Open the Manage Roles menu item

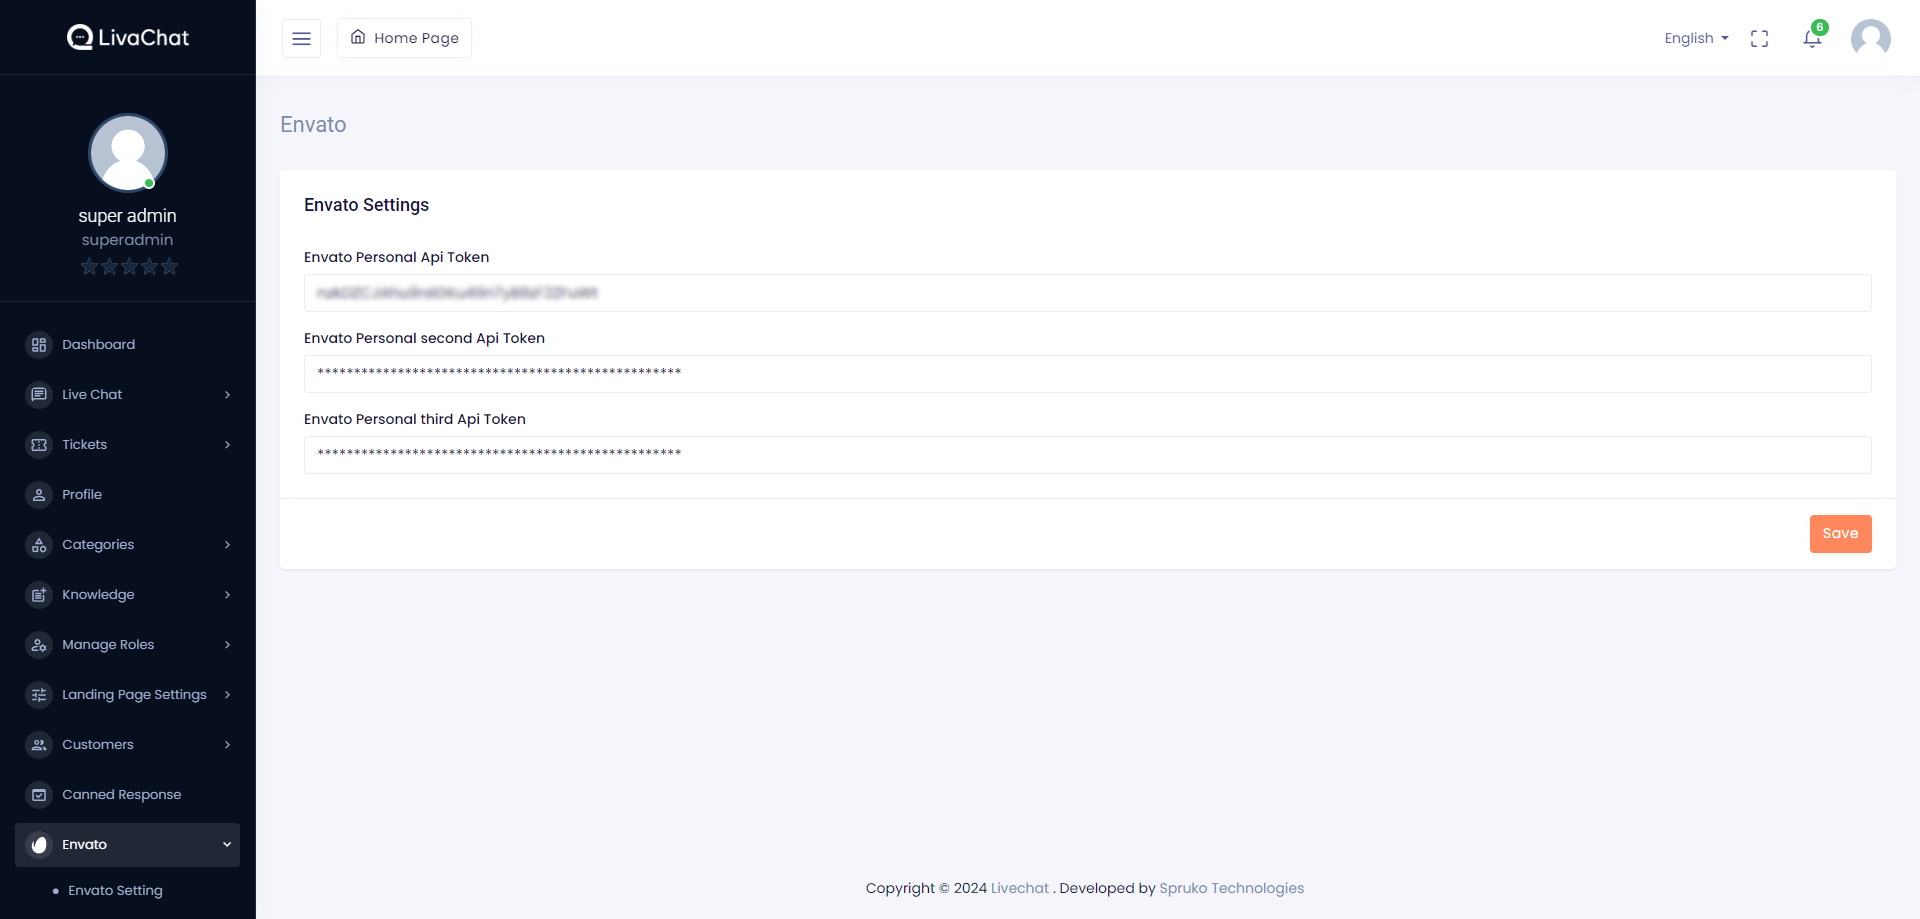point(108,645)
